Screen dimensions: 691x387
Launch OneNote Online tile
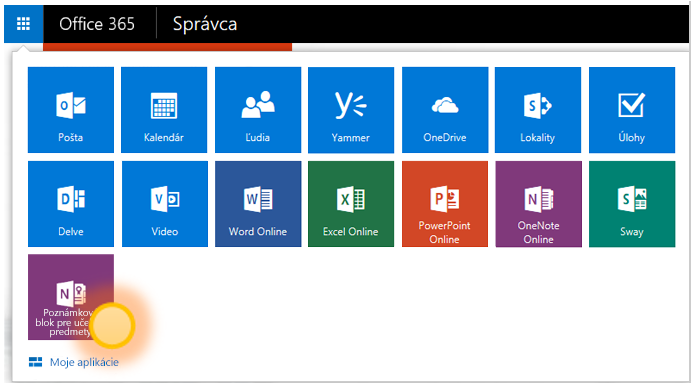538,204
